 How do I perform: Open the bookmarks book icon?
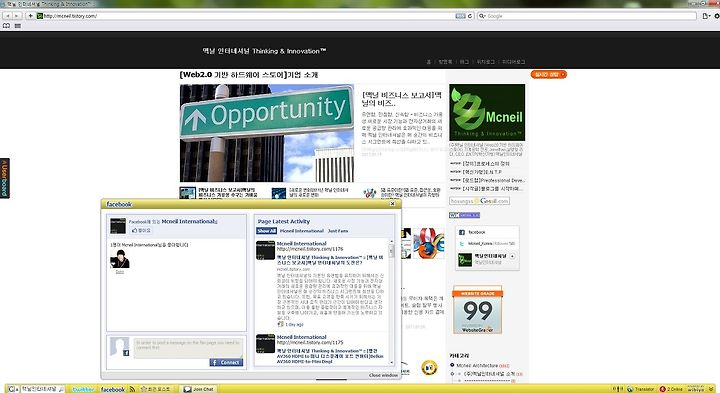point(6,26)
